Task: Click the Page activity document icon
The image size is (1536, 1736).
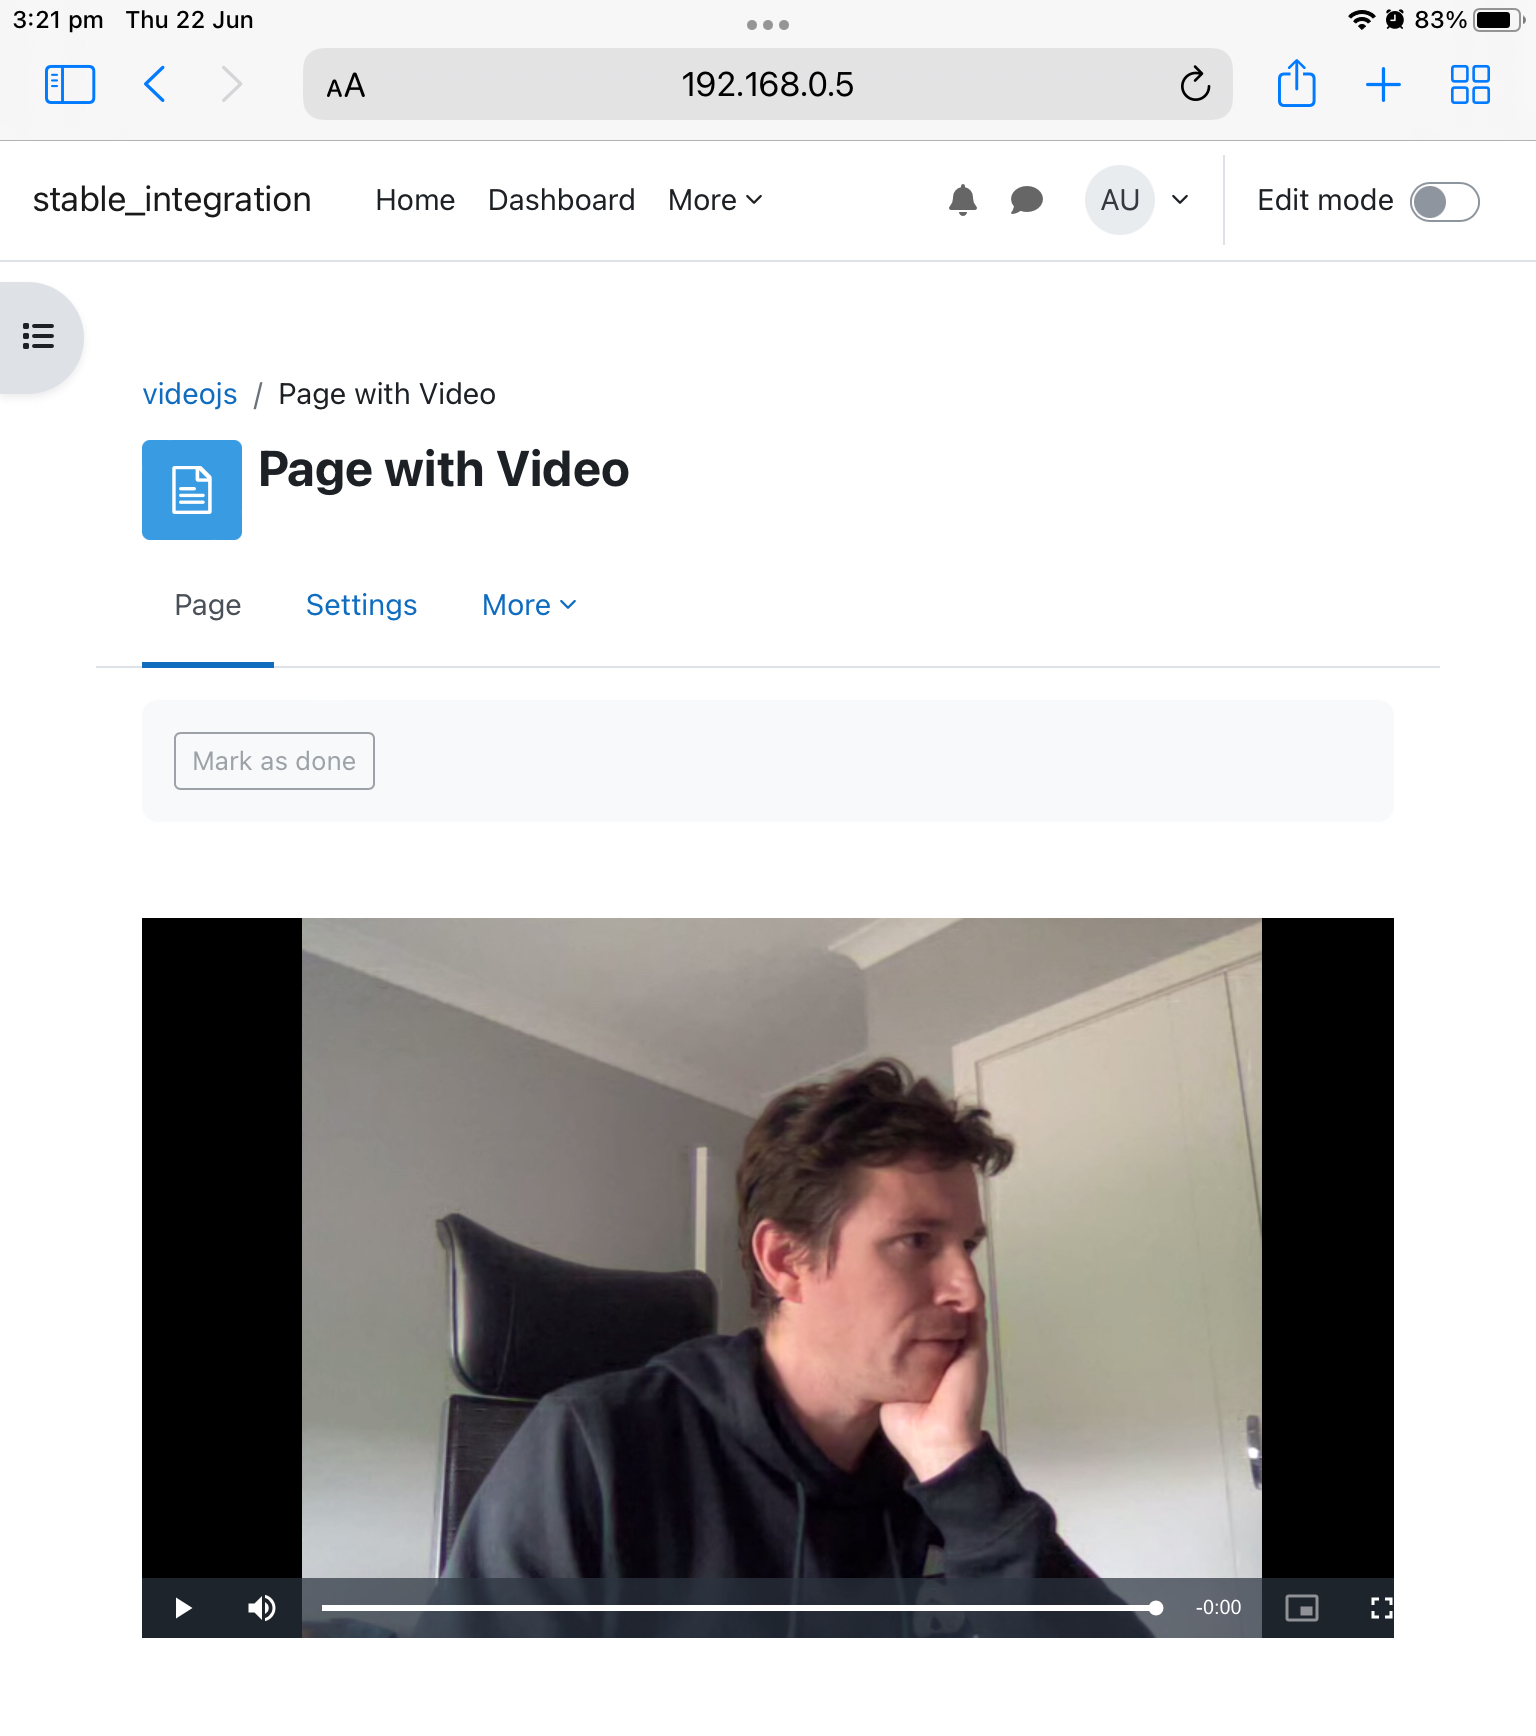Action: pyautogui.click(x=192, y=490)
